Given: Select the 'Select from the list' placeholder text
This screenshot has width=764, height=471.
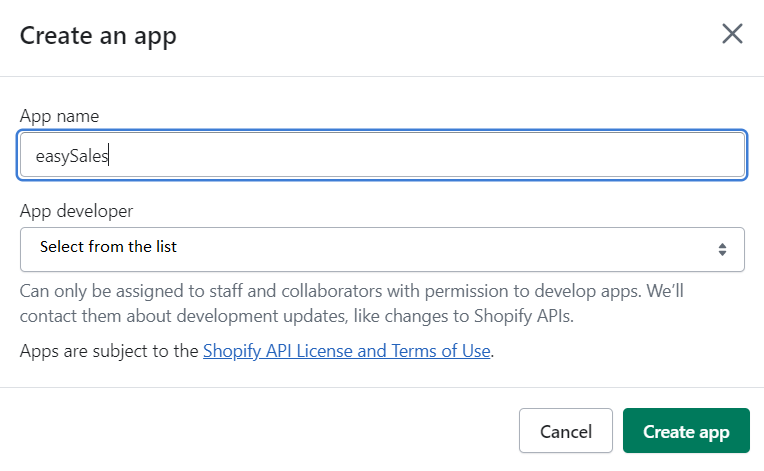Looking at the screenshot, I should pyautogui.click(x=108, y=246).
